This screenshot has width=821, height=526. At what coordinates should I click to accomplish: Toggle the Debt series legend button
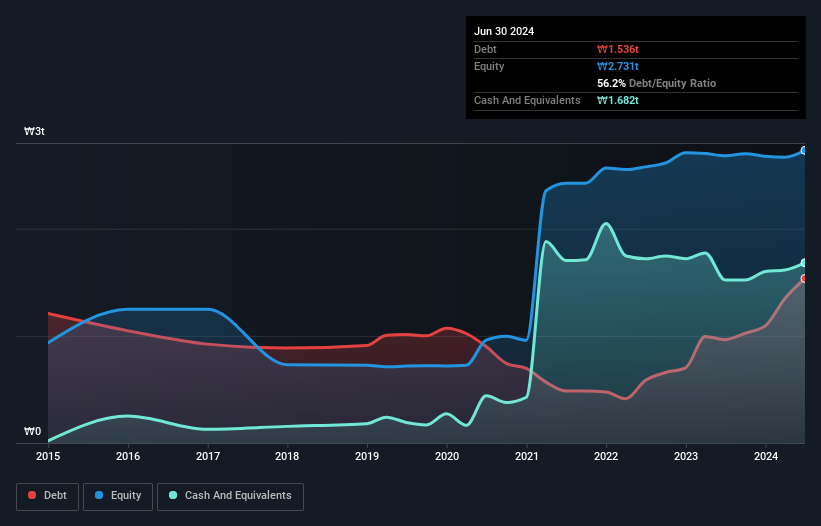coord(48,496)
